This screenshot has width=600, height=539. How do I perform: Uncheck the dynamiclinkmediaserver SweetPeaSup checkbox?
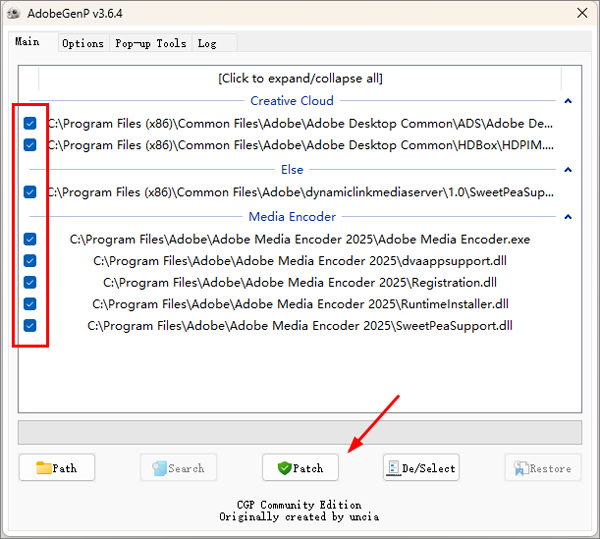coord(30,192)
